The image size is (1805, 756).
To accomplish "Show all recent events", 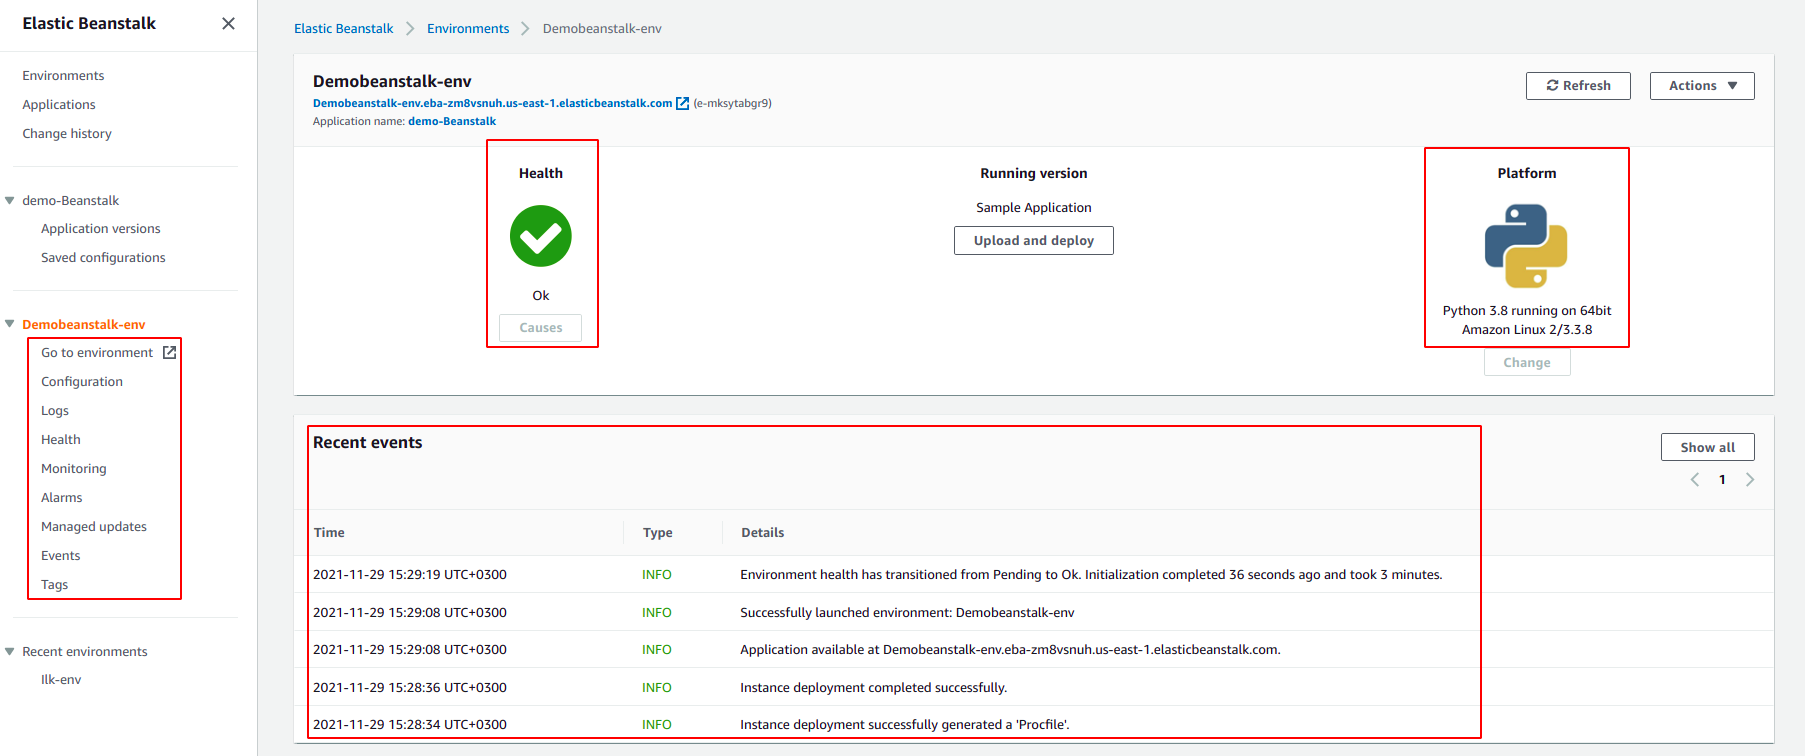I will point(1708,447).
